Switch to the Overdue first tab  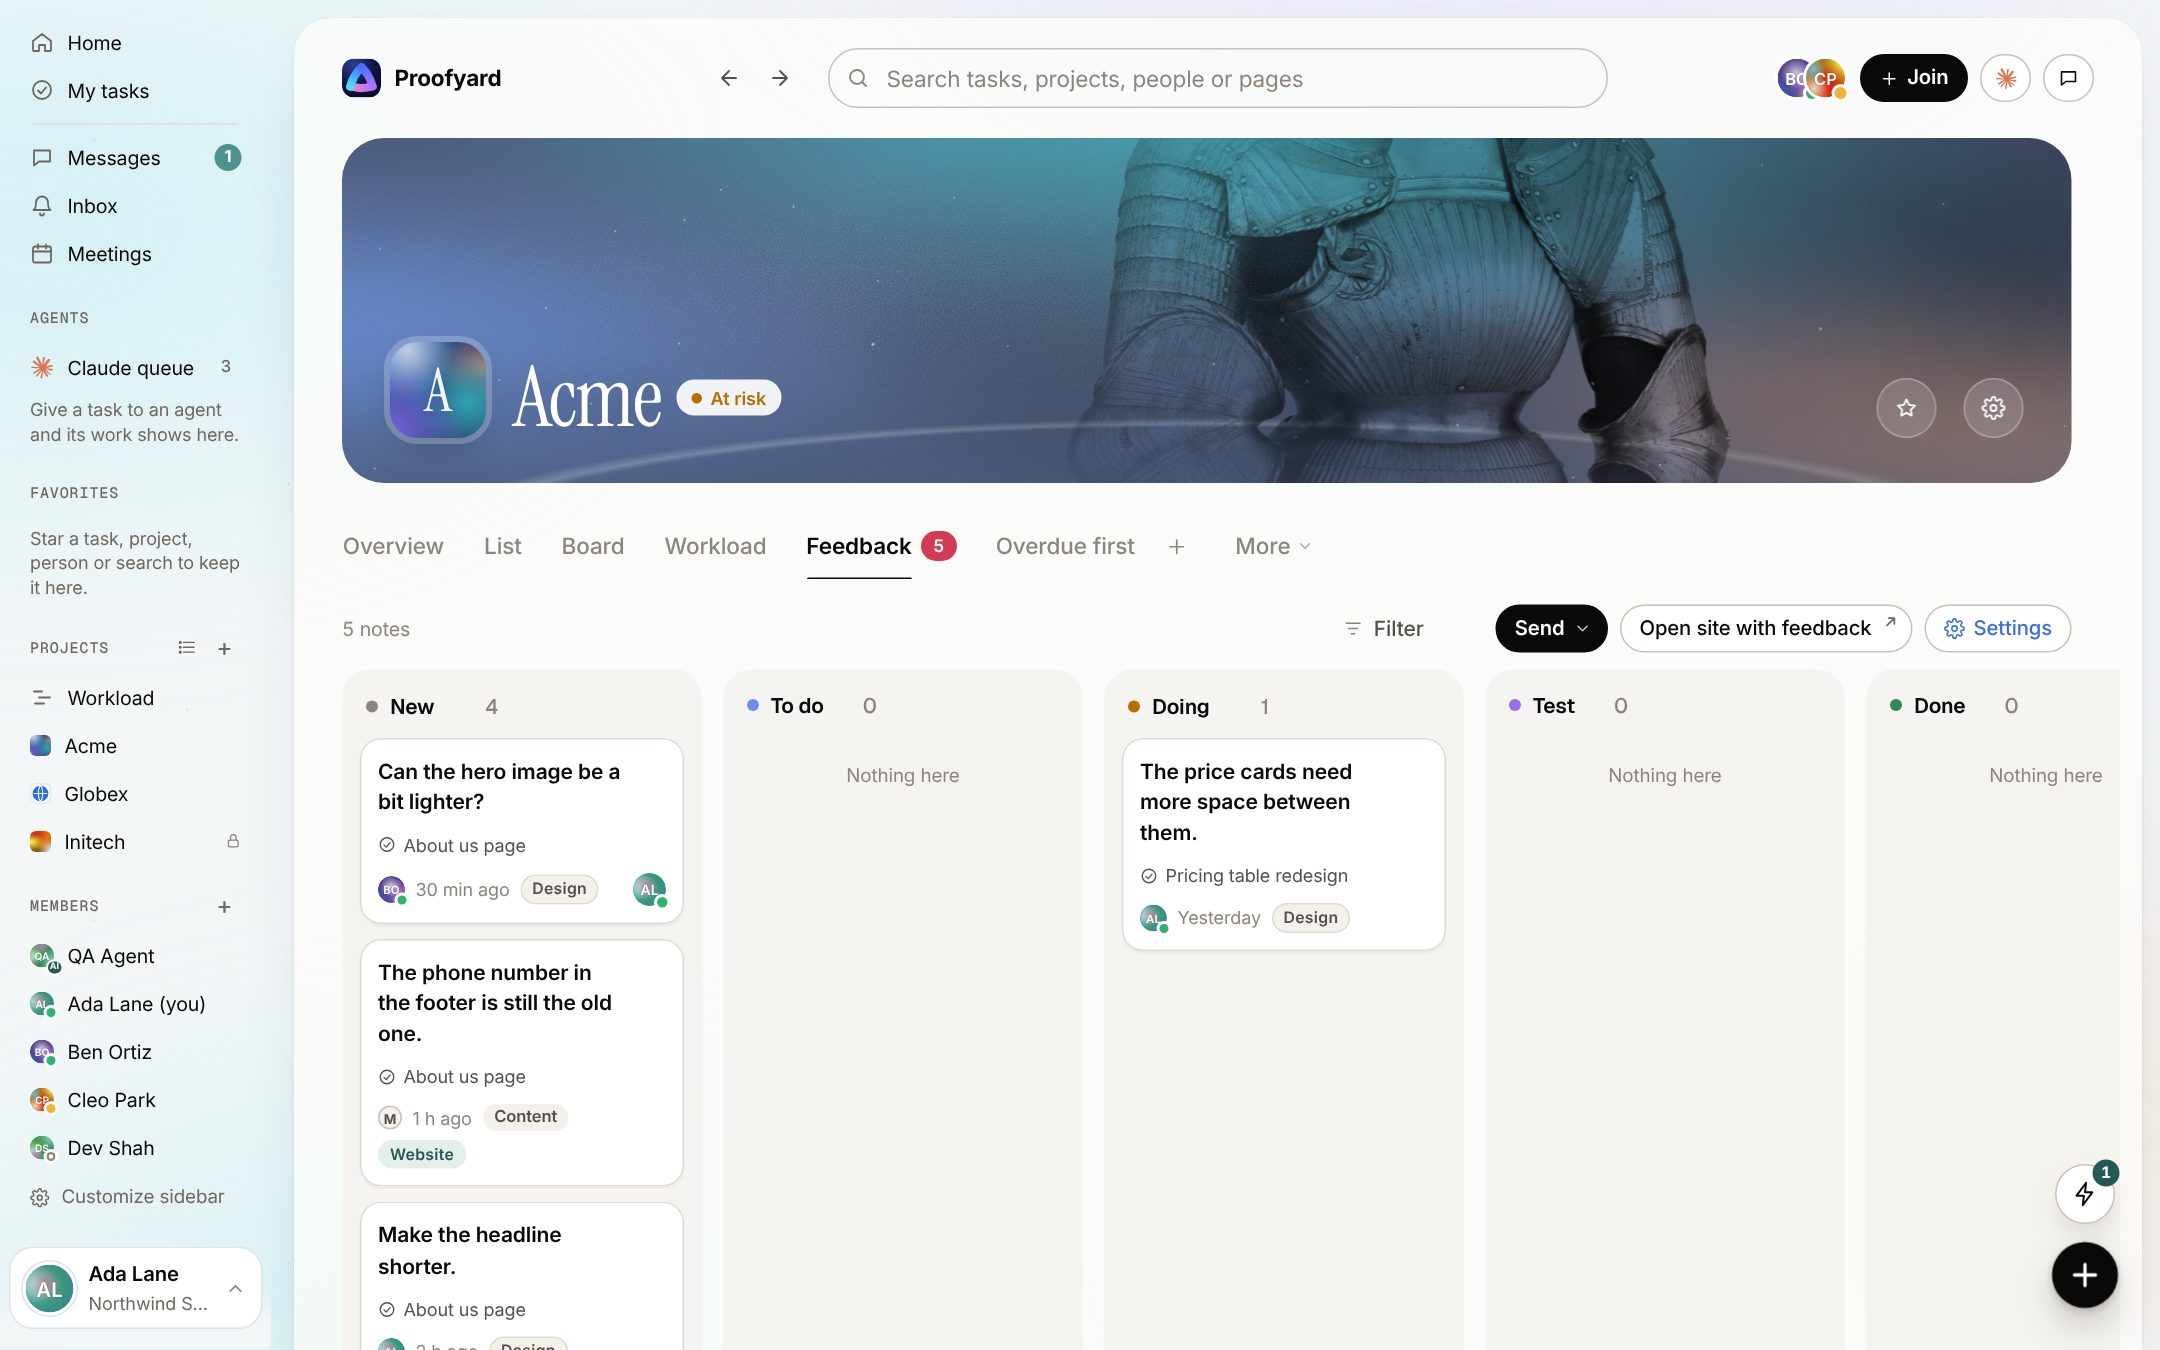(1065, 546)
